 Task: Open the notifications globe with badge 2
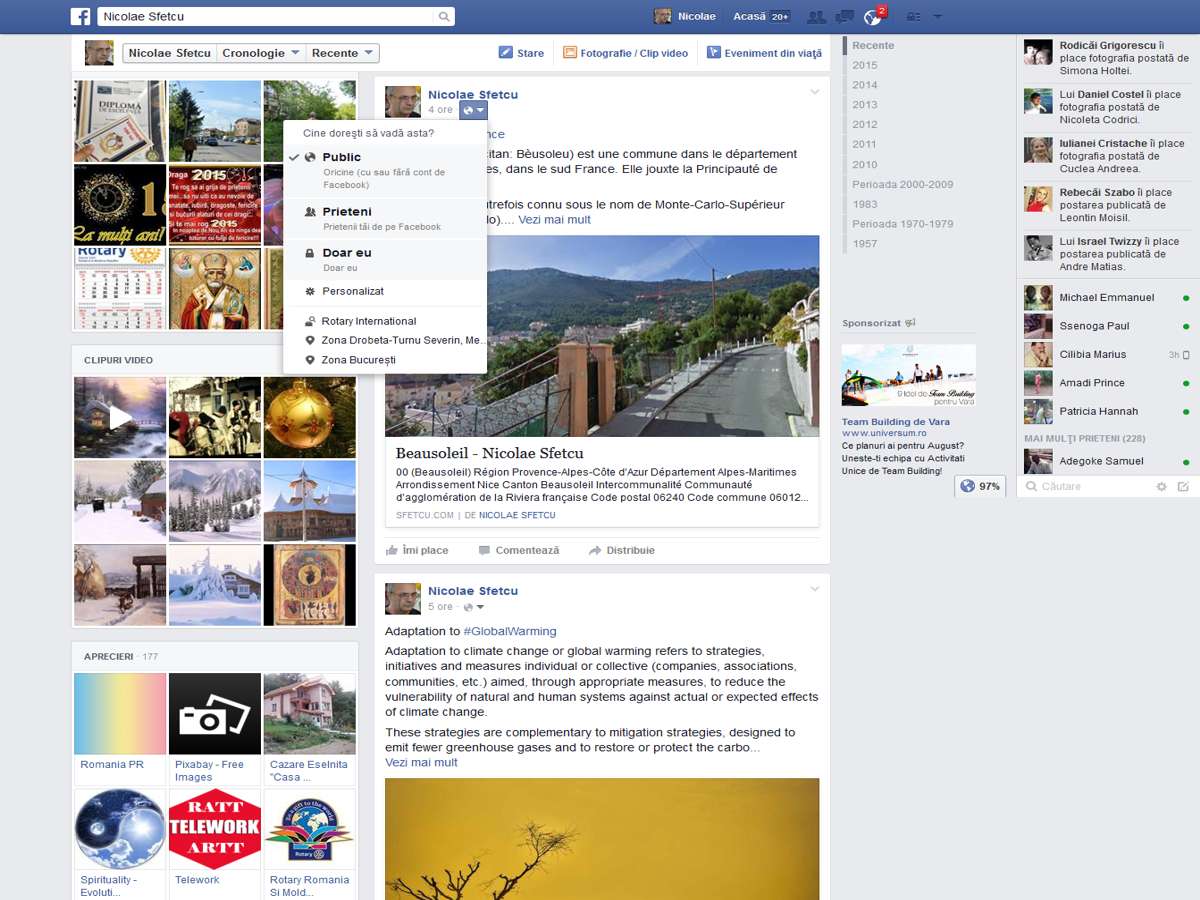click(x=873, y=17)
